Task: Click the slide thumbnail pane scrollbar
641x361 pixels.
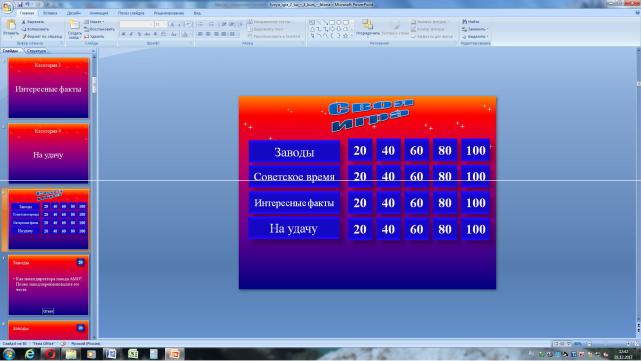Action: pos(94,85)
